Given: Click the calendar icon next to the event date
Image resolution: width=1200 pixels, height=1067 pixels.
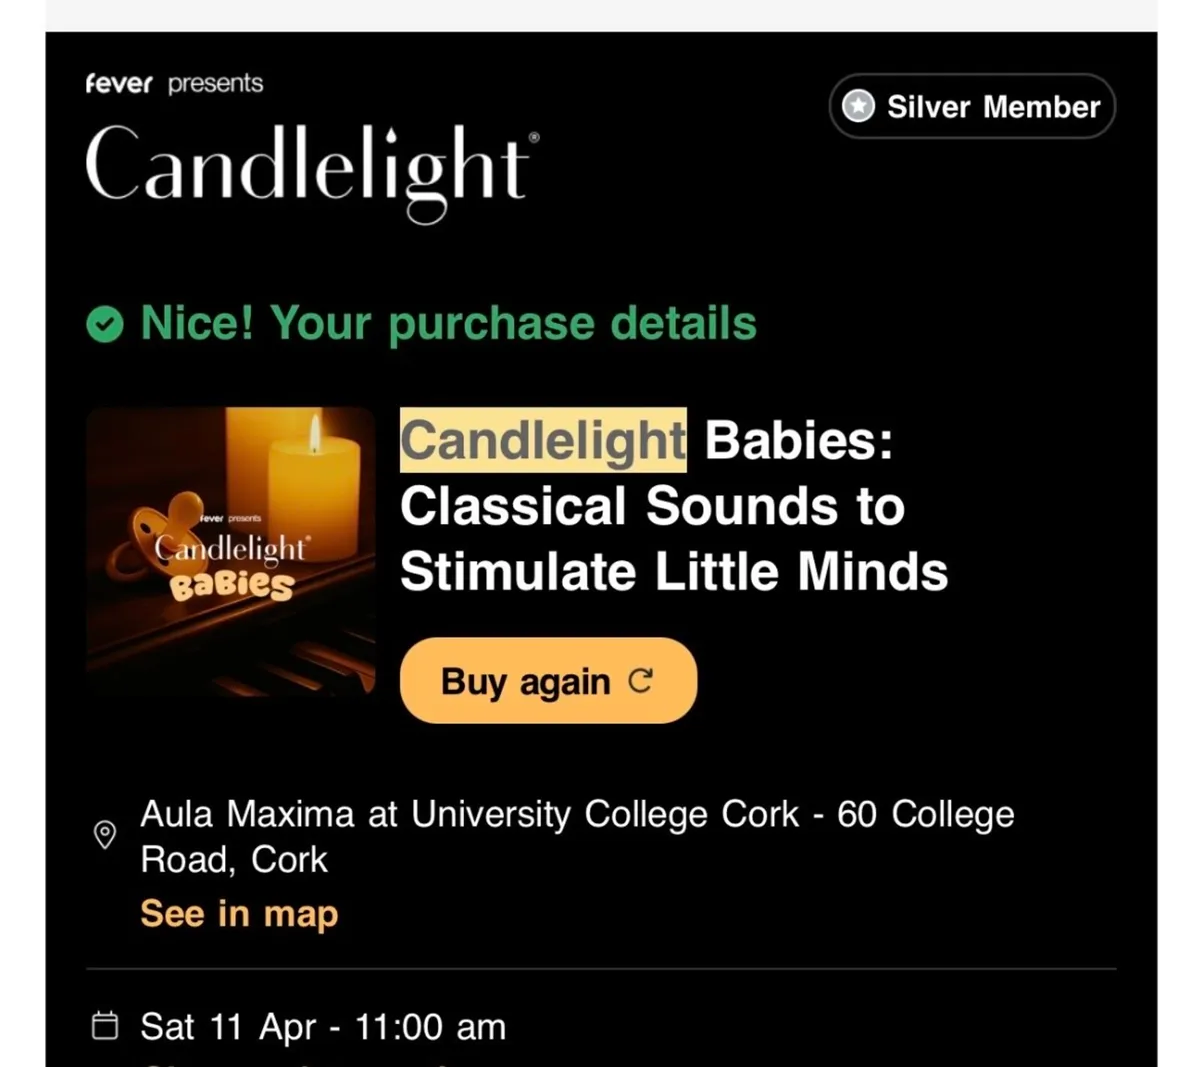Looking at the screenshot, I should pyautogui.click(x=104, y=1026).
